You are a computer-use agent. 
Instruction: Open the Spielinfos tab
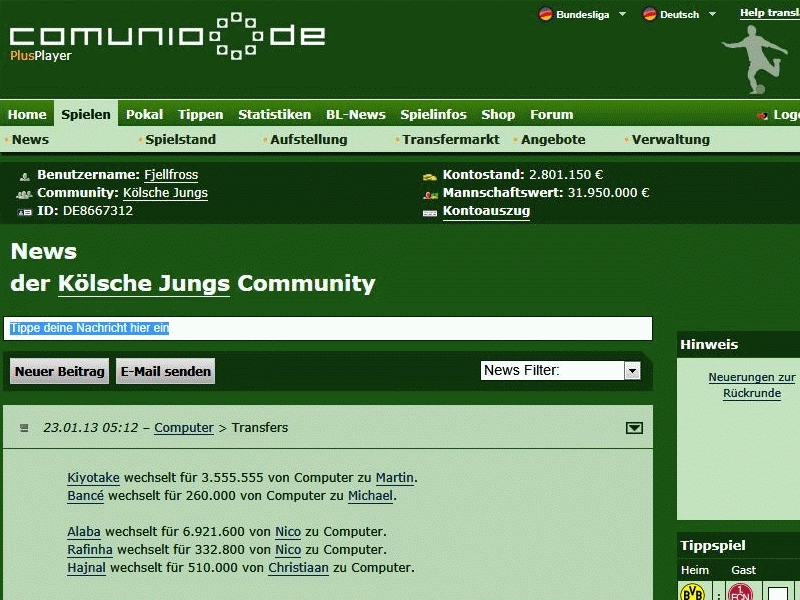point(433,114)
